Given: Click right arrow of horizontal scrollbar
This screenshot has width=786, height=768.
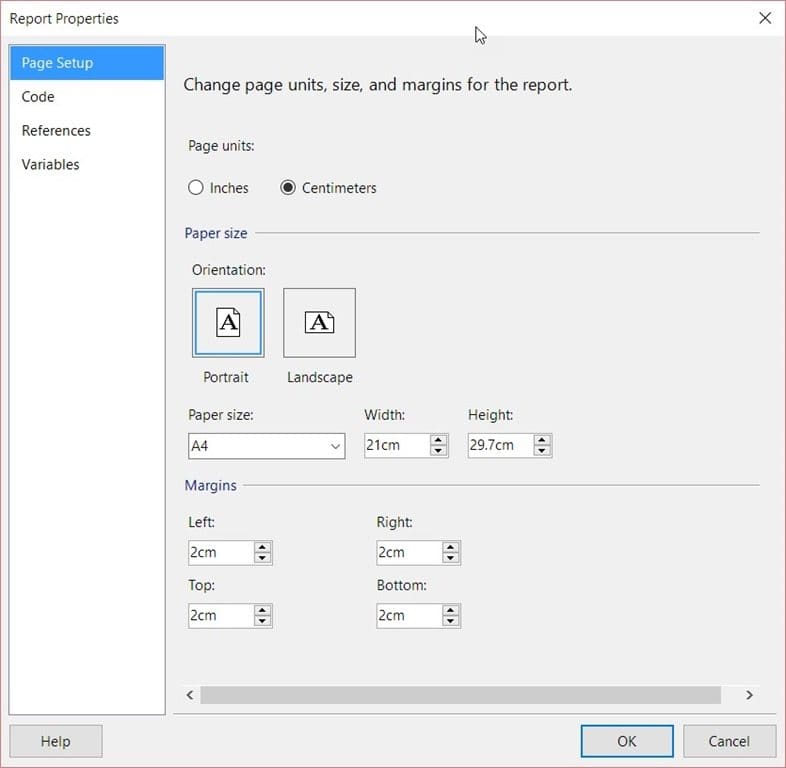Looking at the screenshot, I should (x=749, y=695).
